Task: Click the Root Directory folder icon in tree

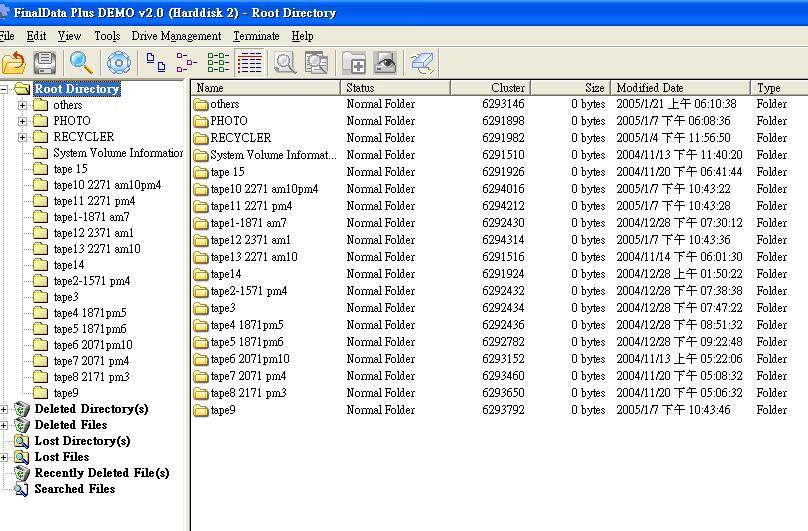Action: pos(22,89)
